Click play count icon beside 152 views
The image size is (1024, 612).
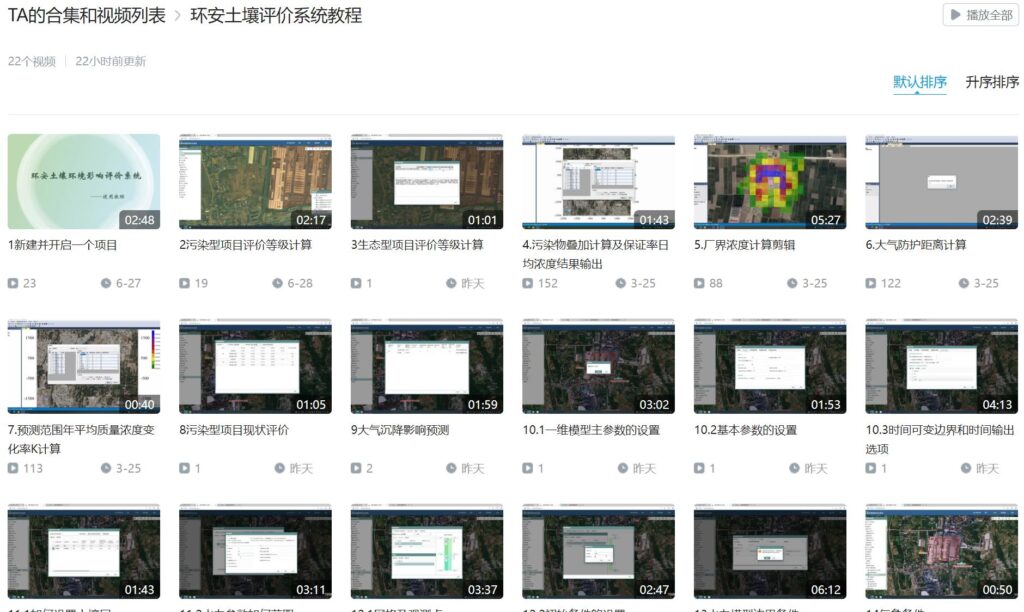click(528, 284)
